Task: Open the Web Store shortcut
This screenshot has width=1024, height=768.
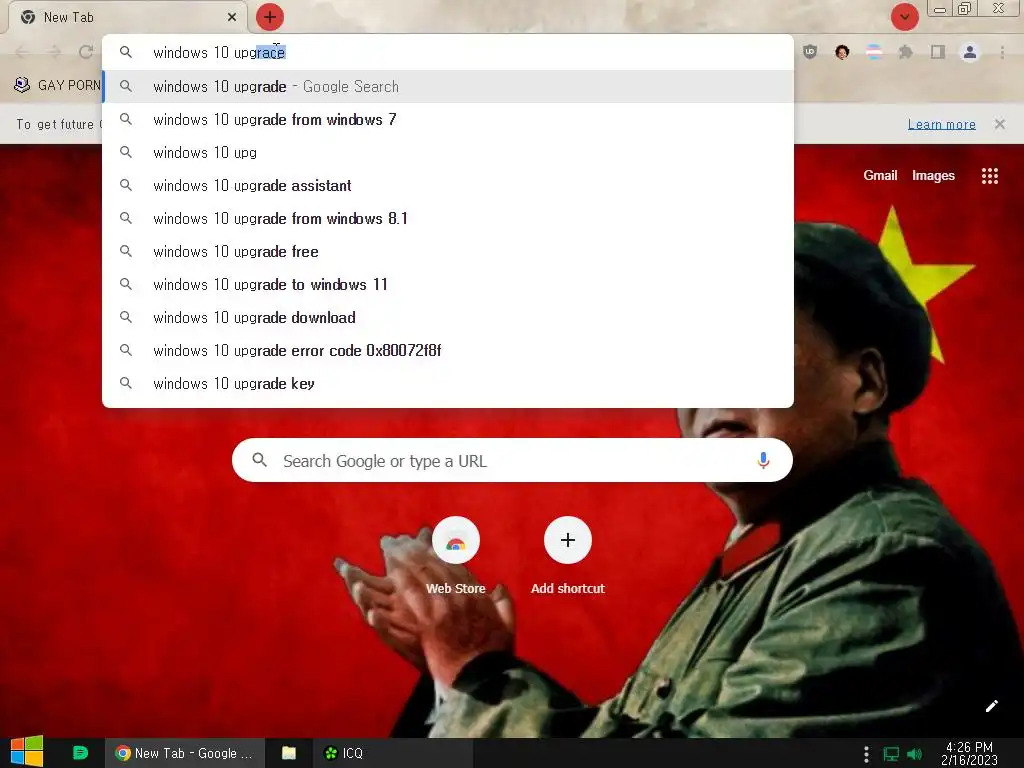Action: point(456,556)
